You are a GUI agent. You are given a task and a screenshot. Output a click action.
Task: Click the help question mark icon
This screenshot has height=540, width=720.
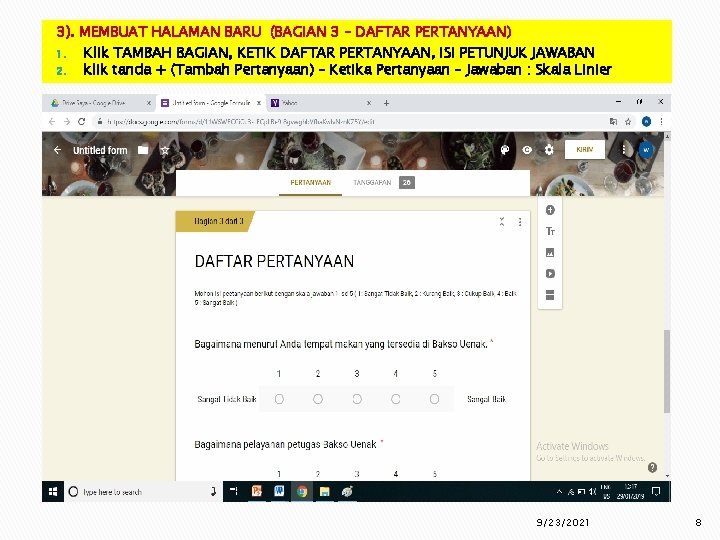point(652,467)
